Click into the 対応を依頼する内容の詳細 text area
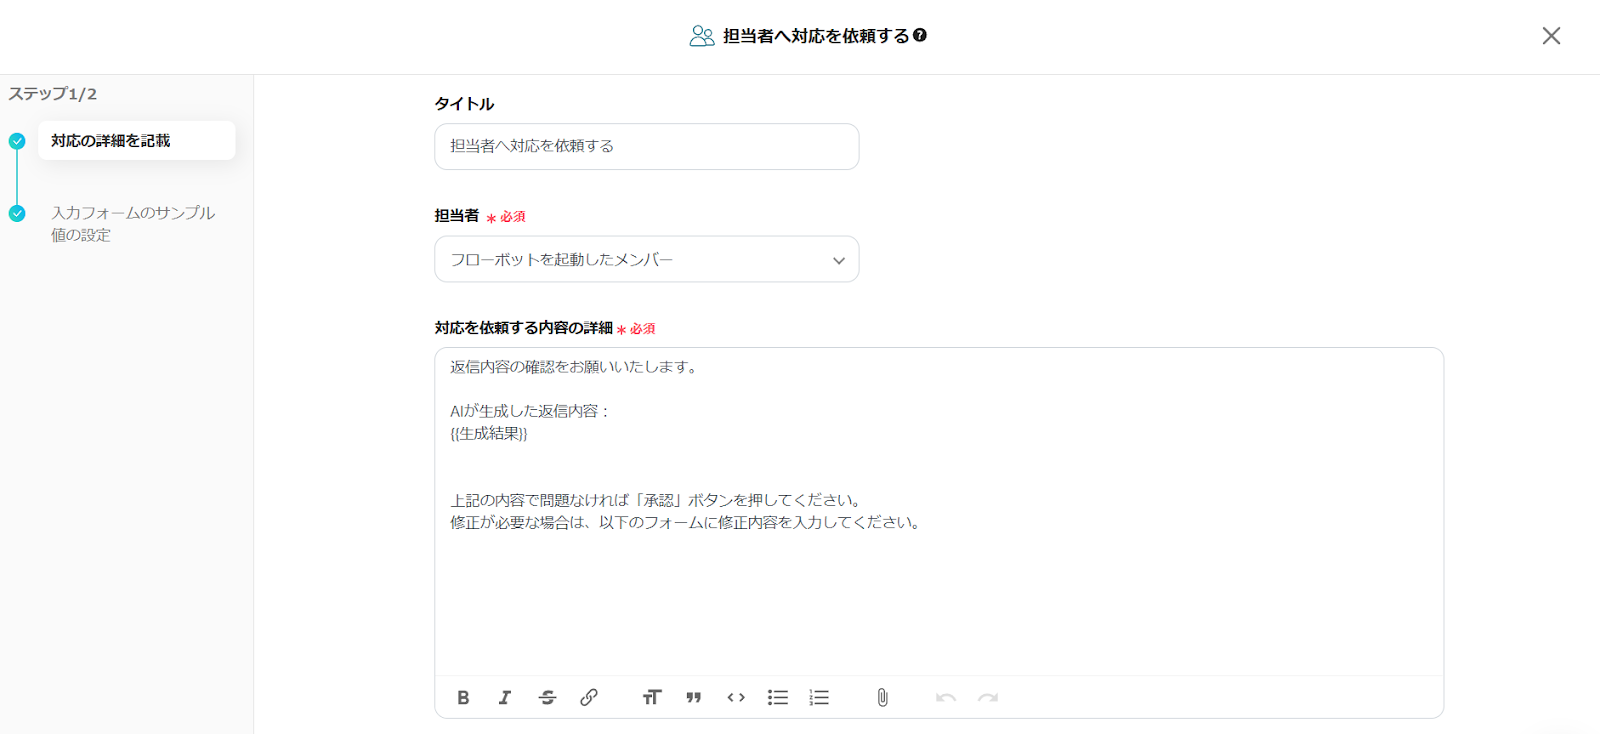Screen dimensions: 1600x734 [939, 512]
